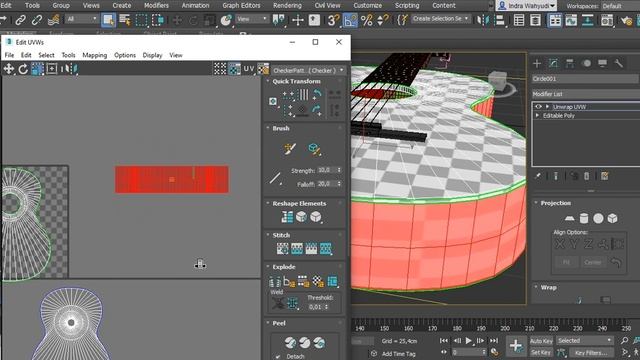
Task: Toggle Set Key mode button
Action: (x=541, y=352)
